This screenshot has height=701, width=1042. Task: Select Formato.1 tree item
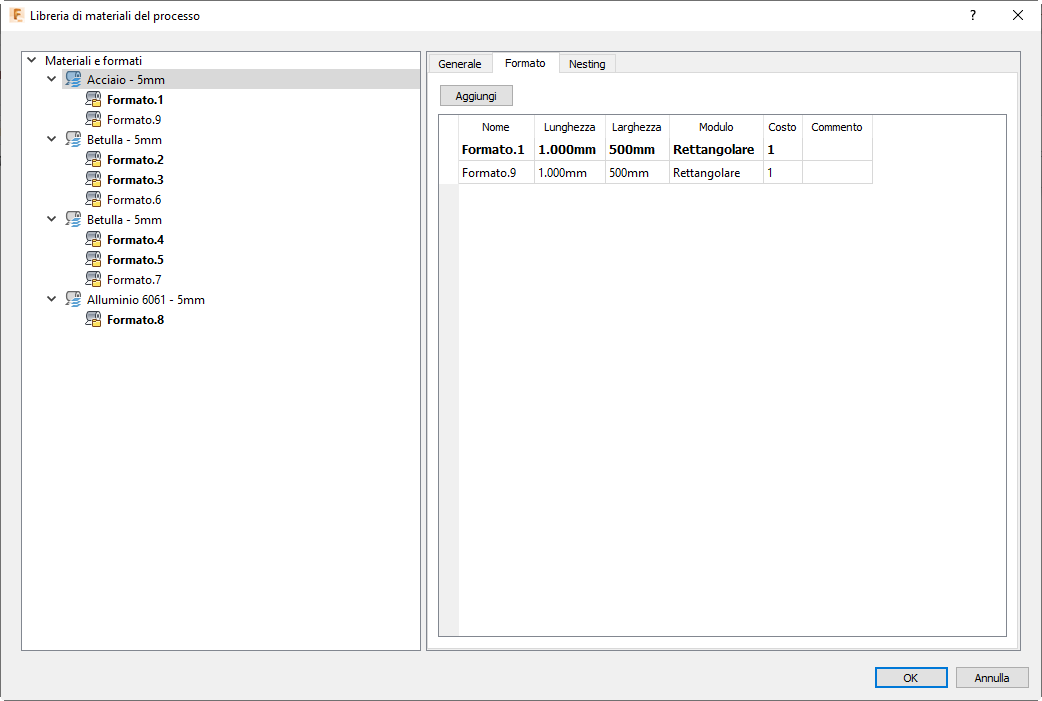coord(135,100)
